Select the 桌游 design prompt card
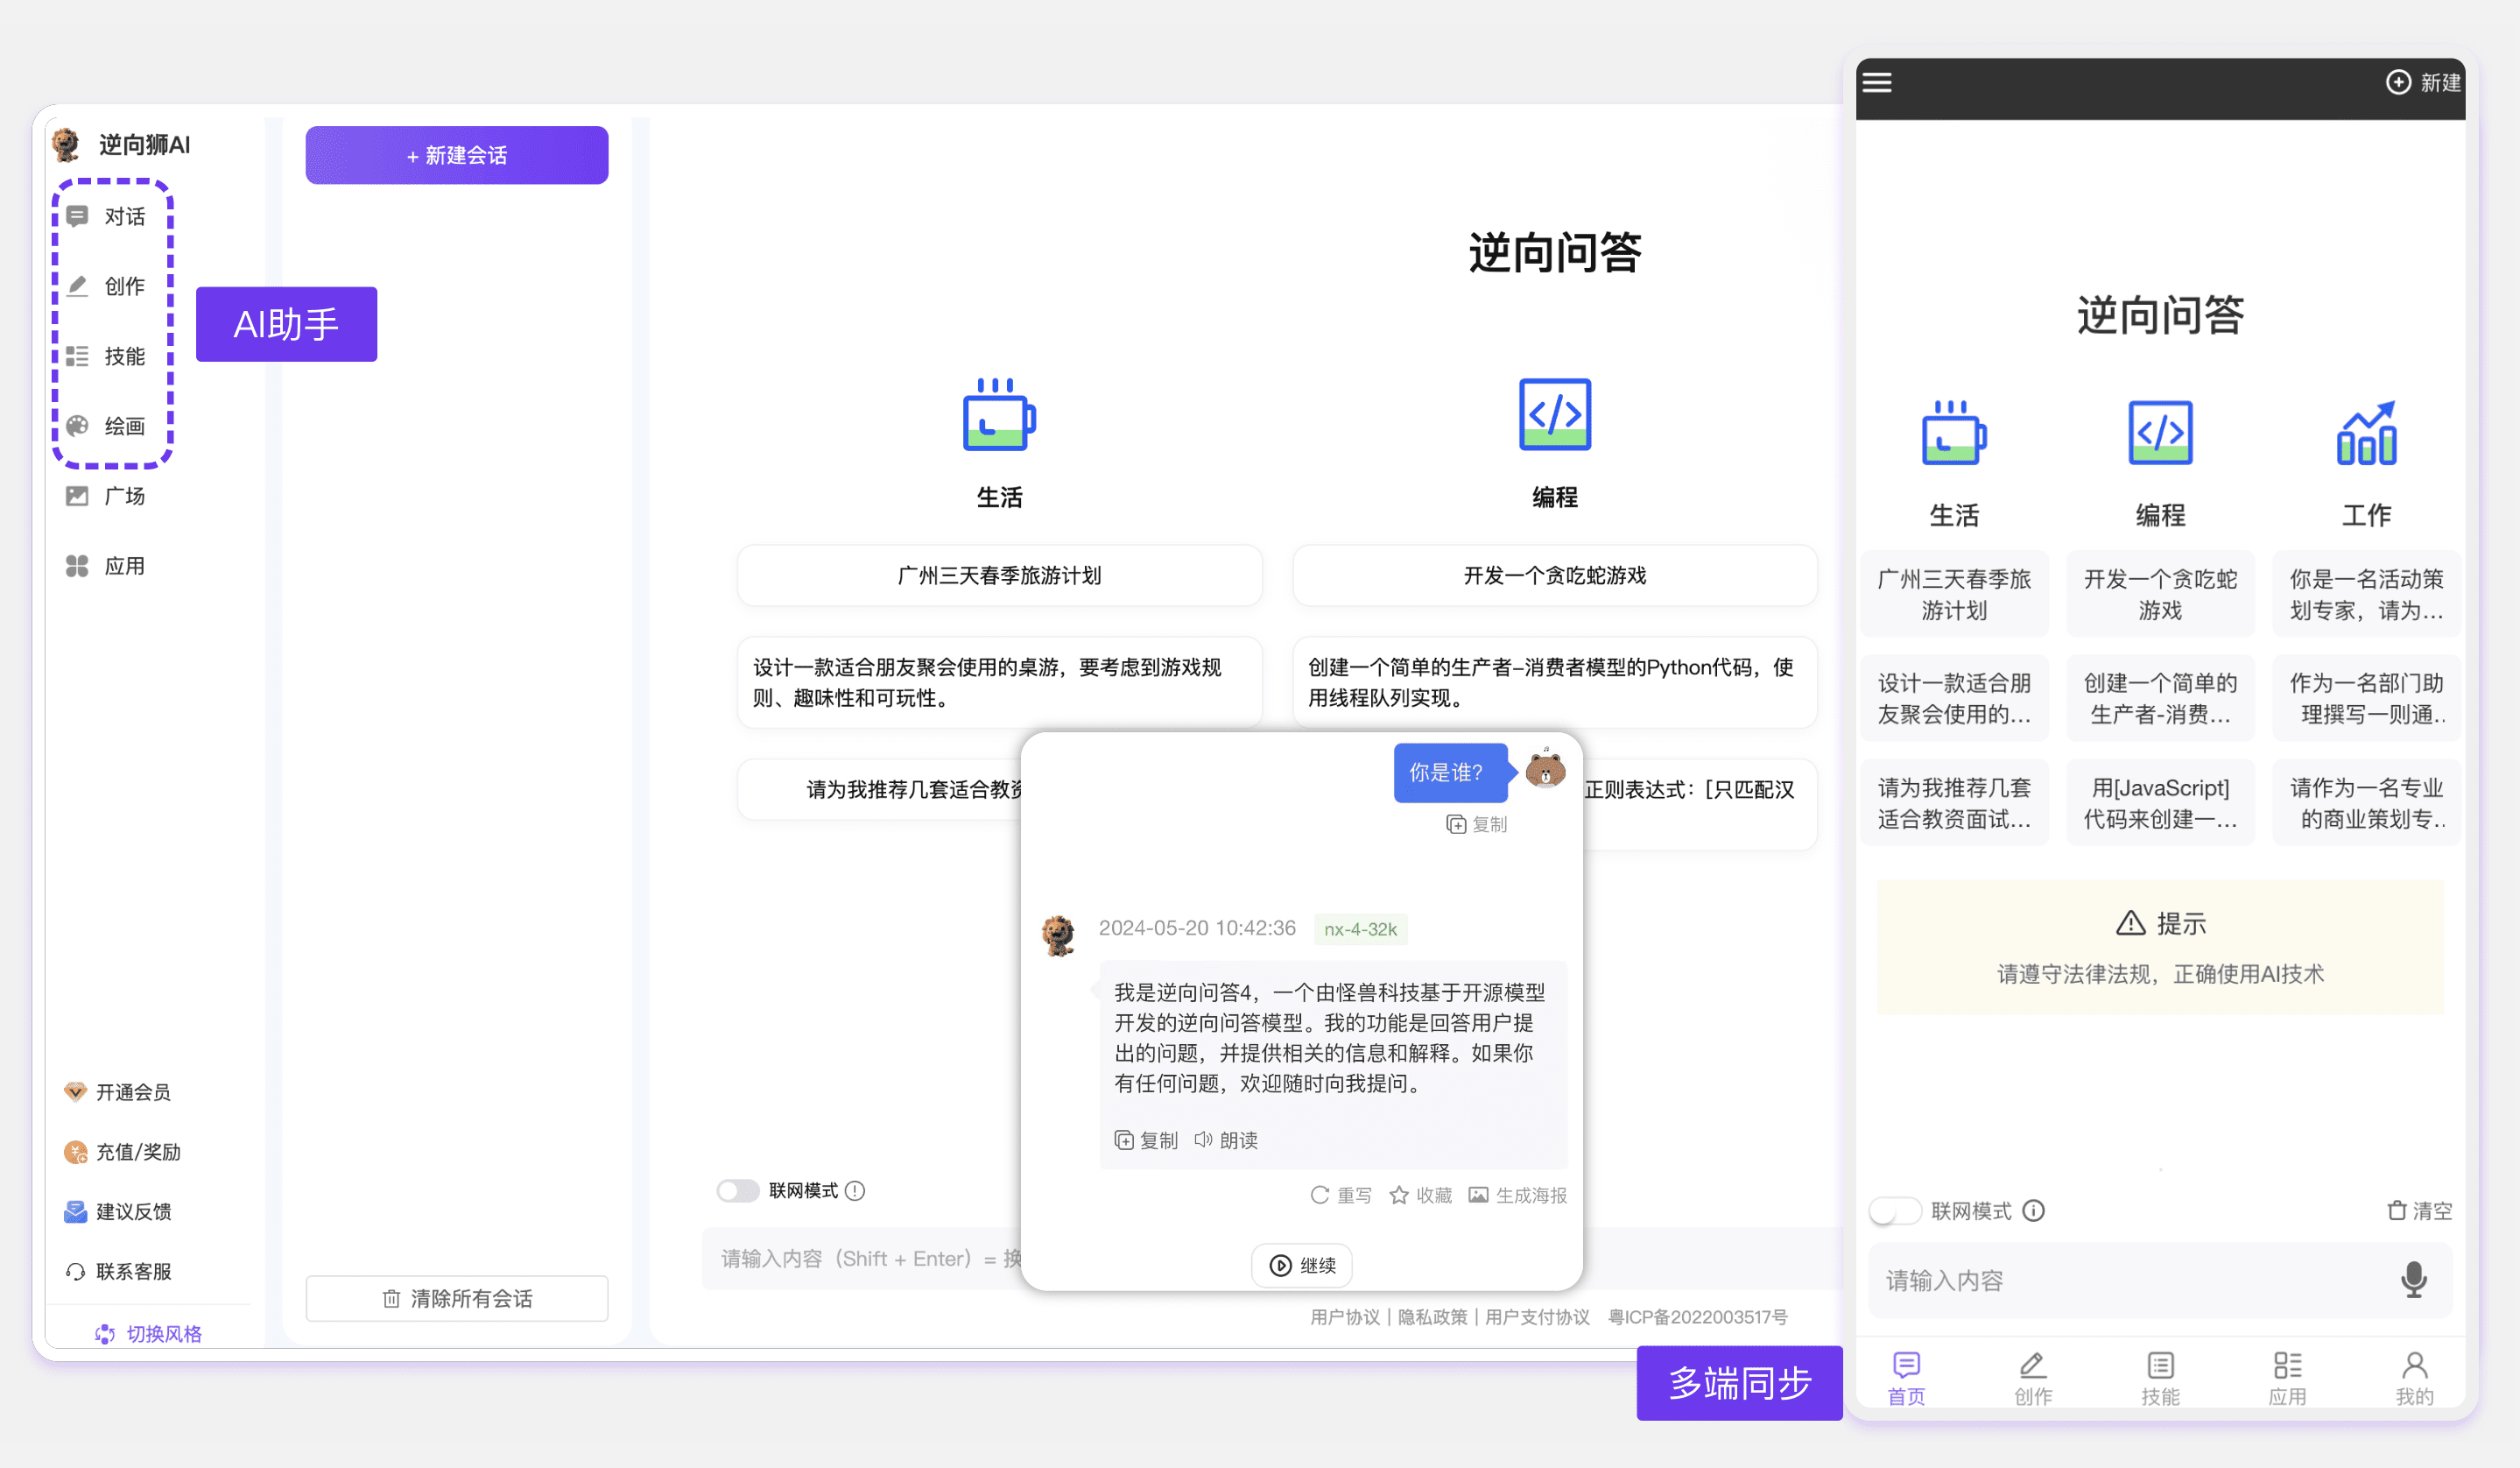Screen dimensions: 2520x1468 (999, 683)
